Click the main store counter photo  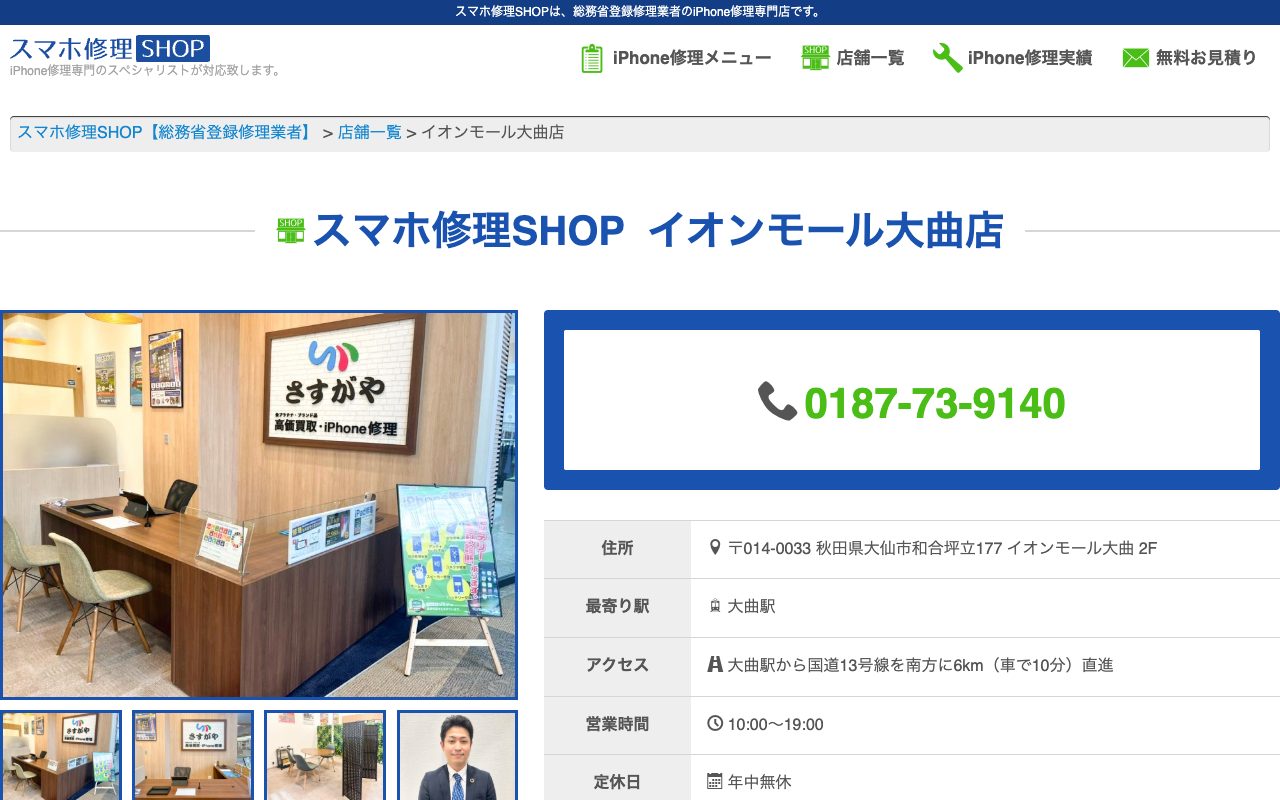[x=259, y=505]
